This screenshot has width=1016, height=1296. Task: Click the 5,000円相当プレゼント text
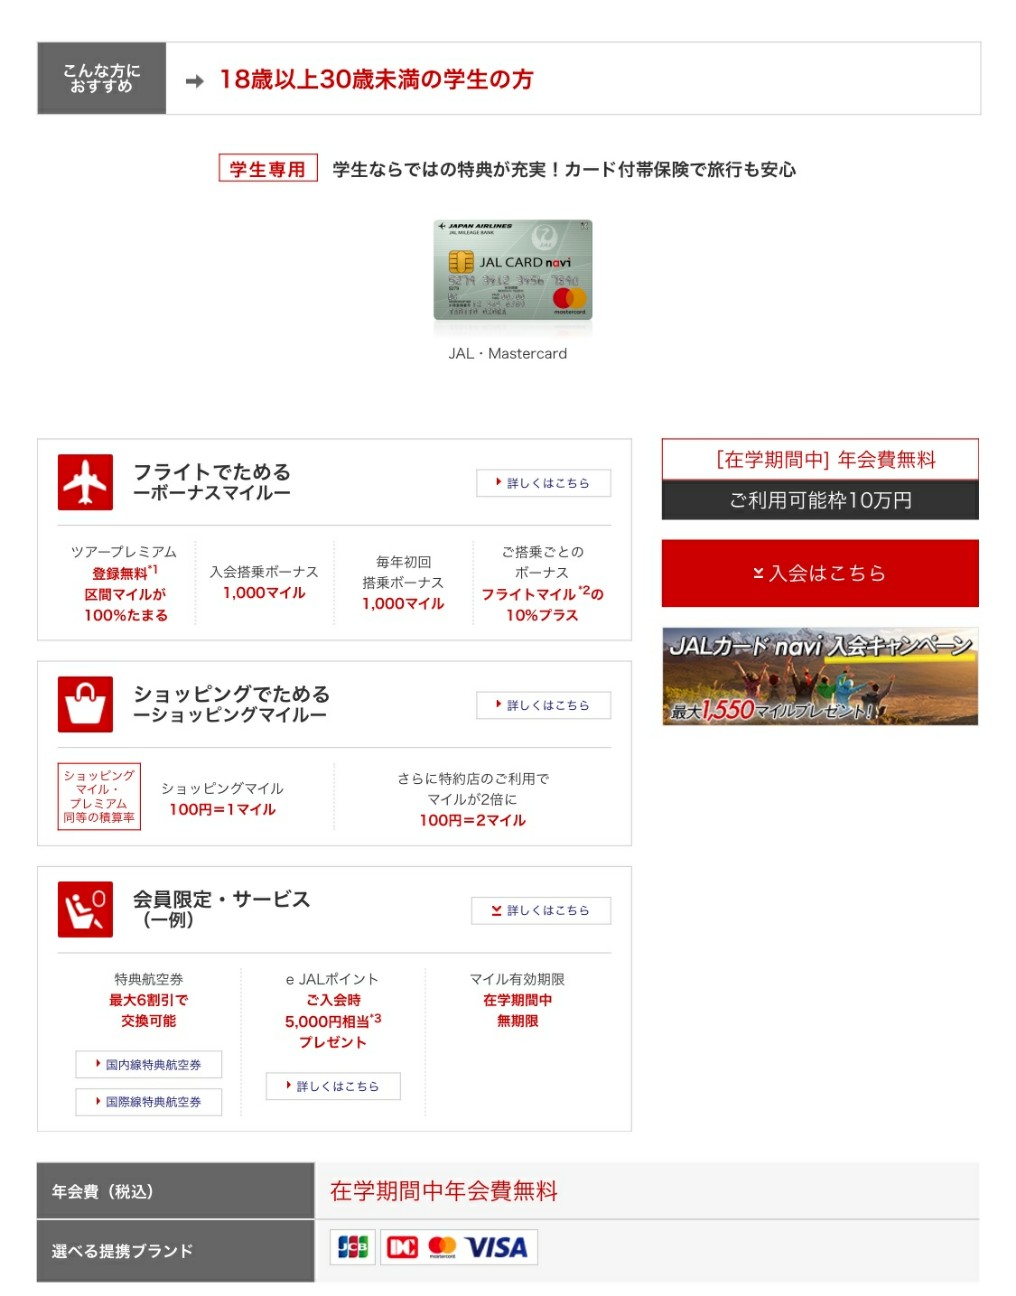[x=333, y=1031]
